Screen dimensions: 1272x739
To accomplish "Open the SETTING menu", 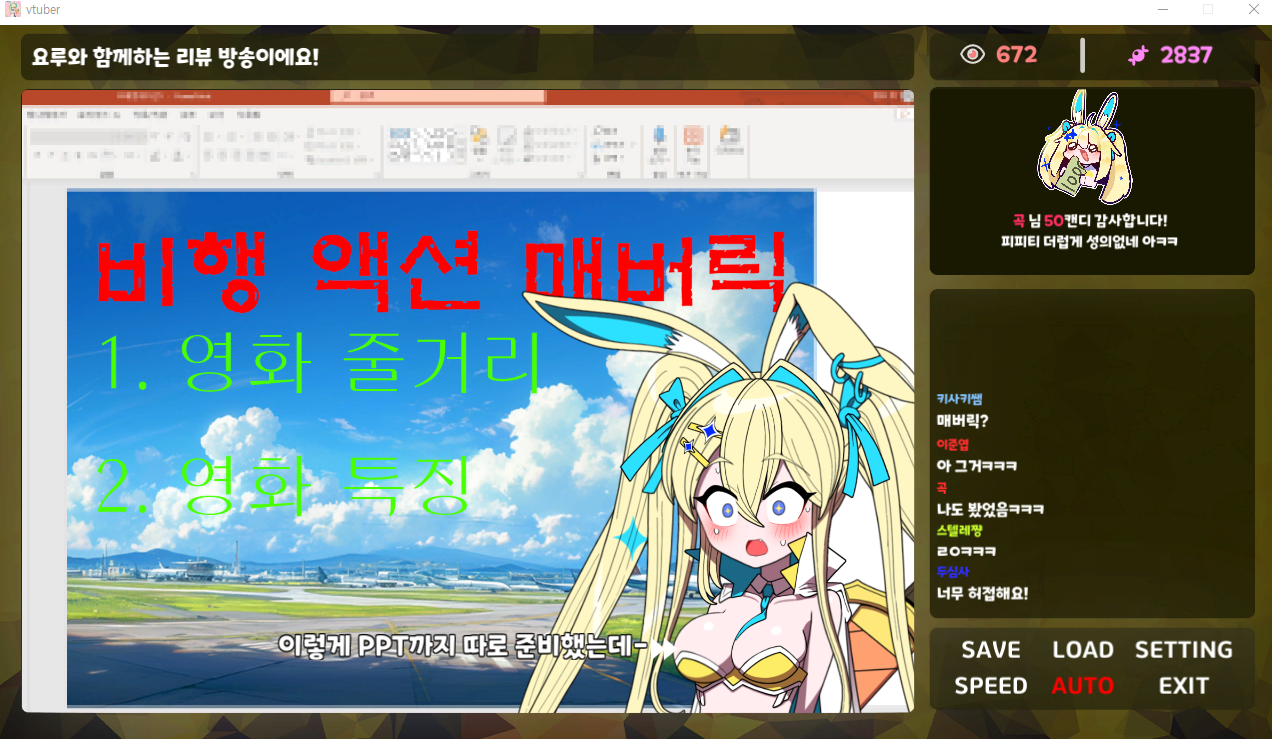I will [x=1184, y=650].
